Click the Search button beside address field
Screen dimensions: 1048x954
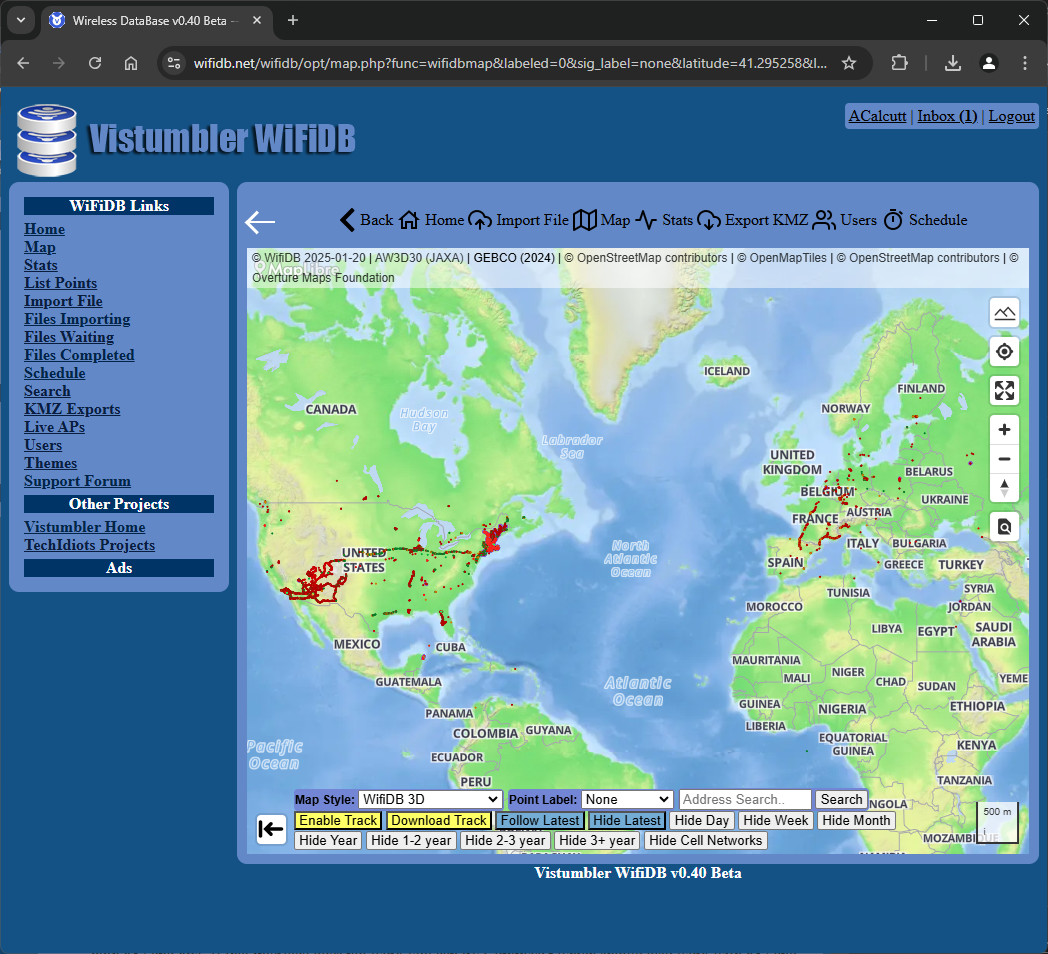pyautogui.click(x=841, y=799)
